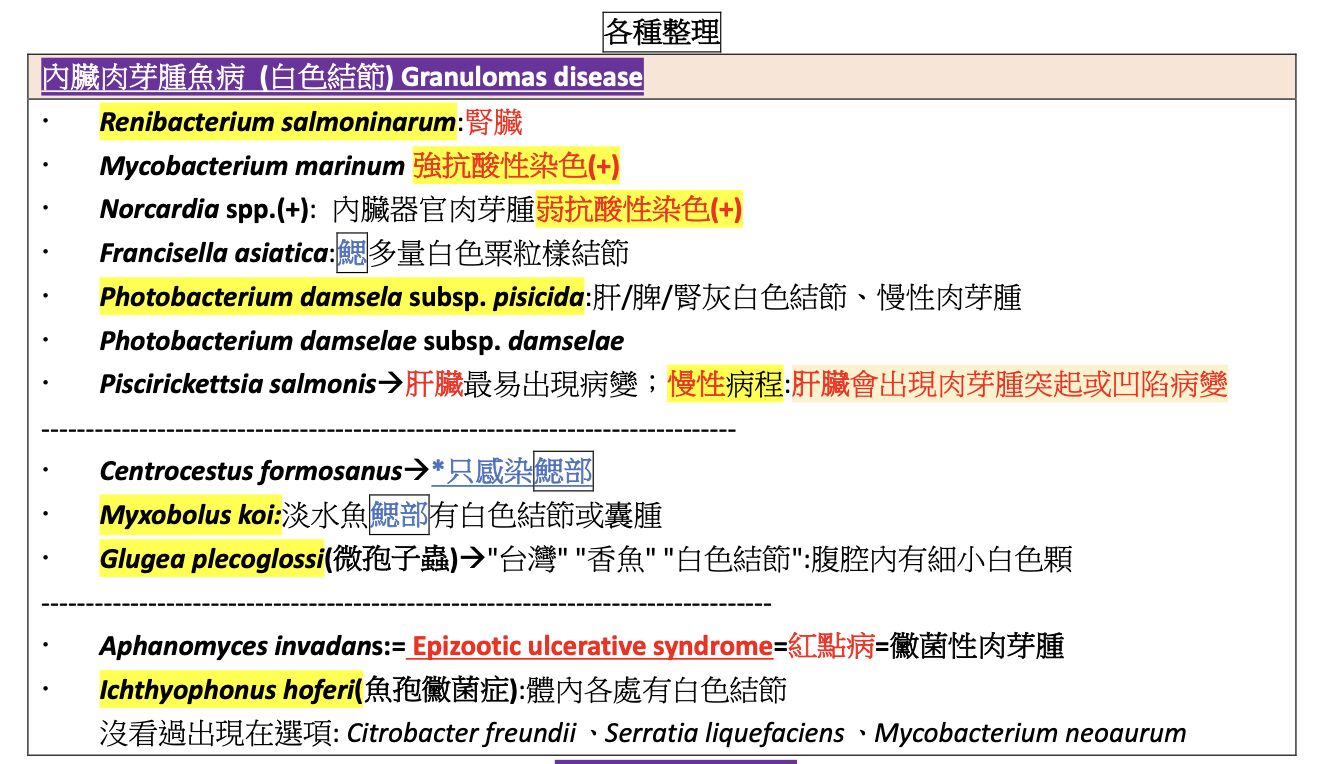Screen dimensions: 1324x764
Task: Select the Renibacterium salmoninarum highlighted text
Action: (x=277, y=123)
